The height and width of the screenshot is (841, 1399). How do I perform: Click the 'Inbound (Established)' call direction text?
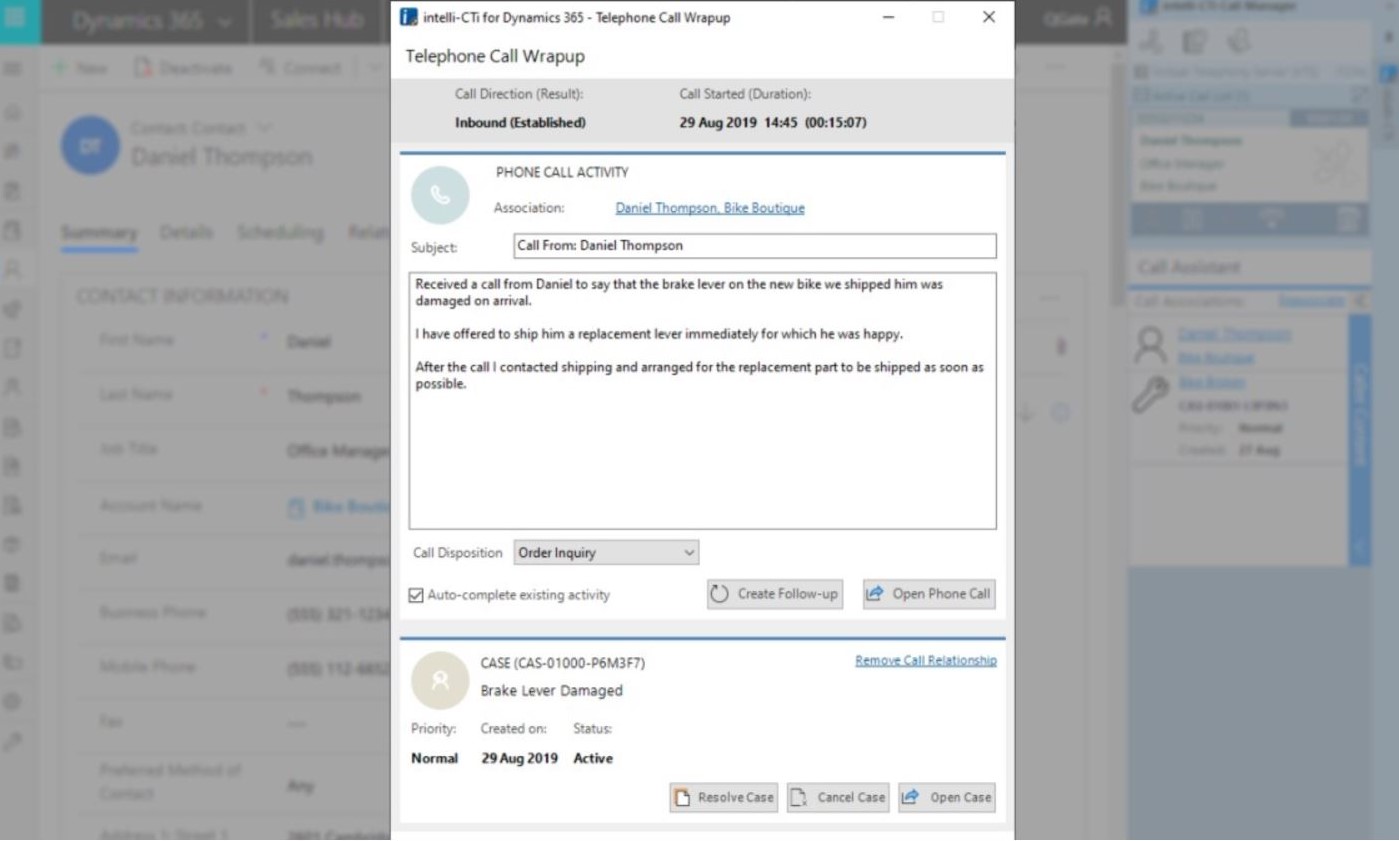520,123
